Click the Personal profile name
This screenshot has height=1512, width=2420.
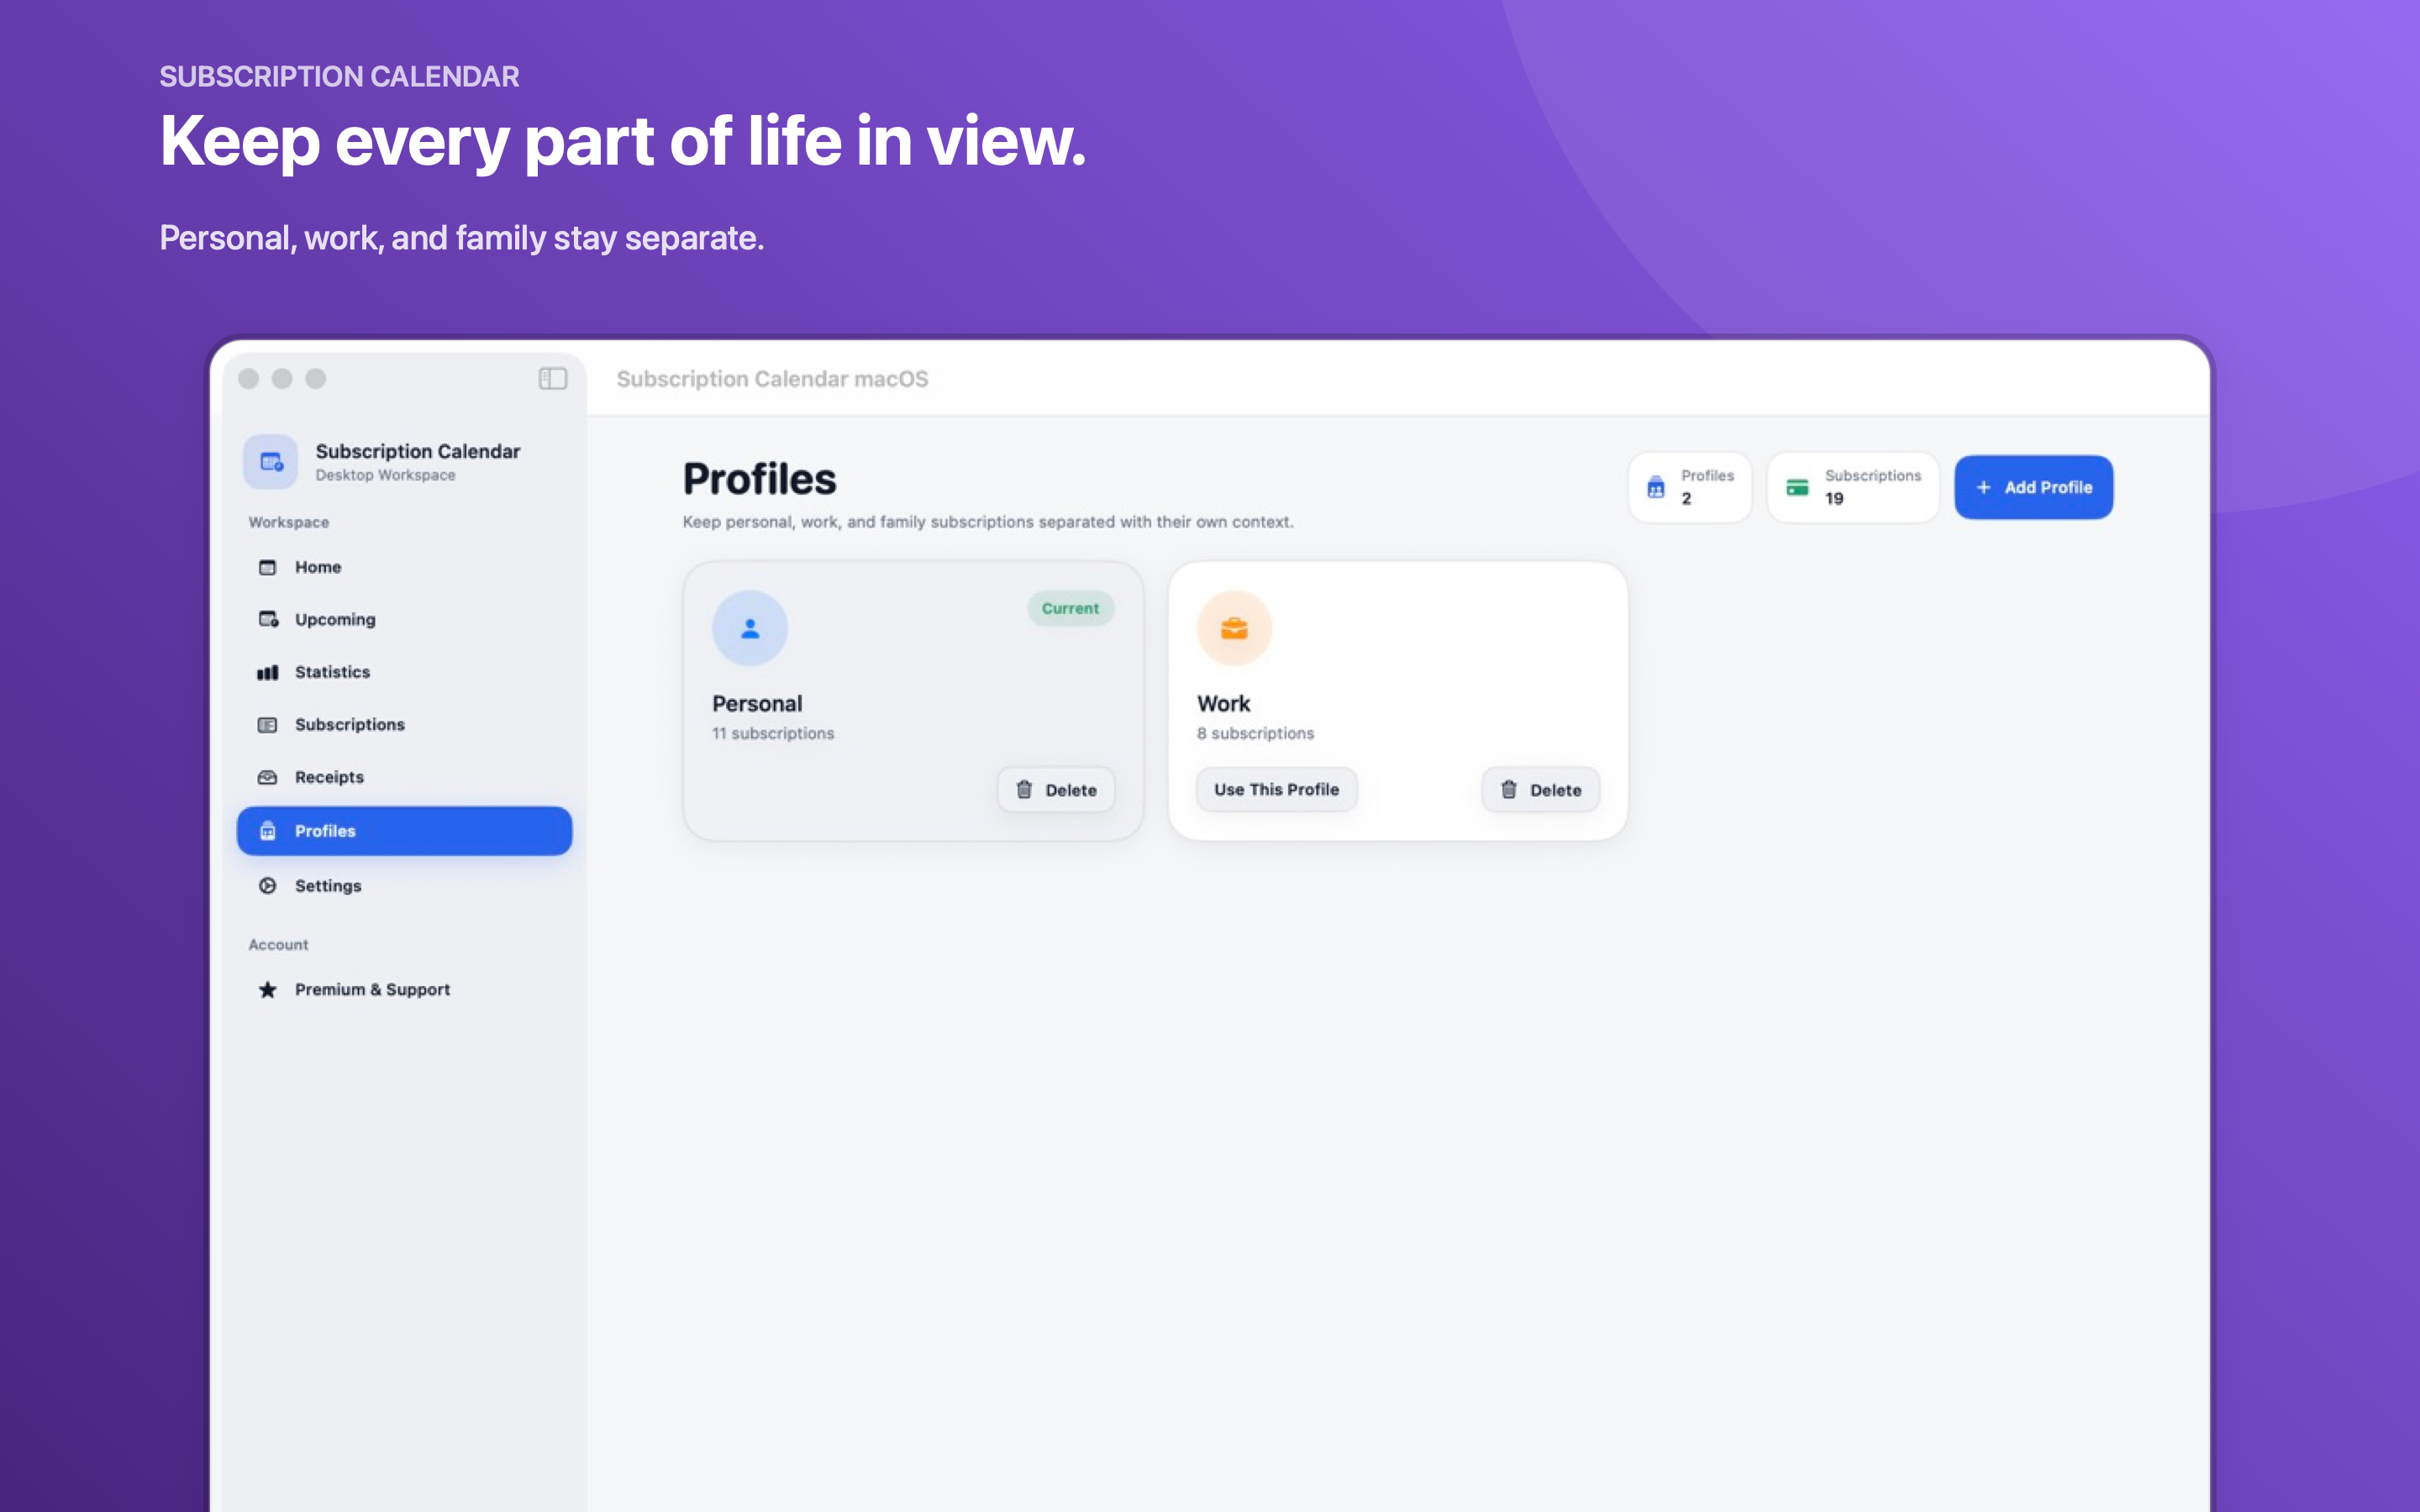click(x=757, y=704)
